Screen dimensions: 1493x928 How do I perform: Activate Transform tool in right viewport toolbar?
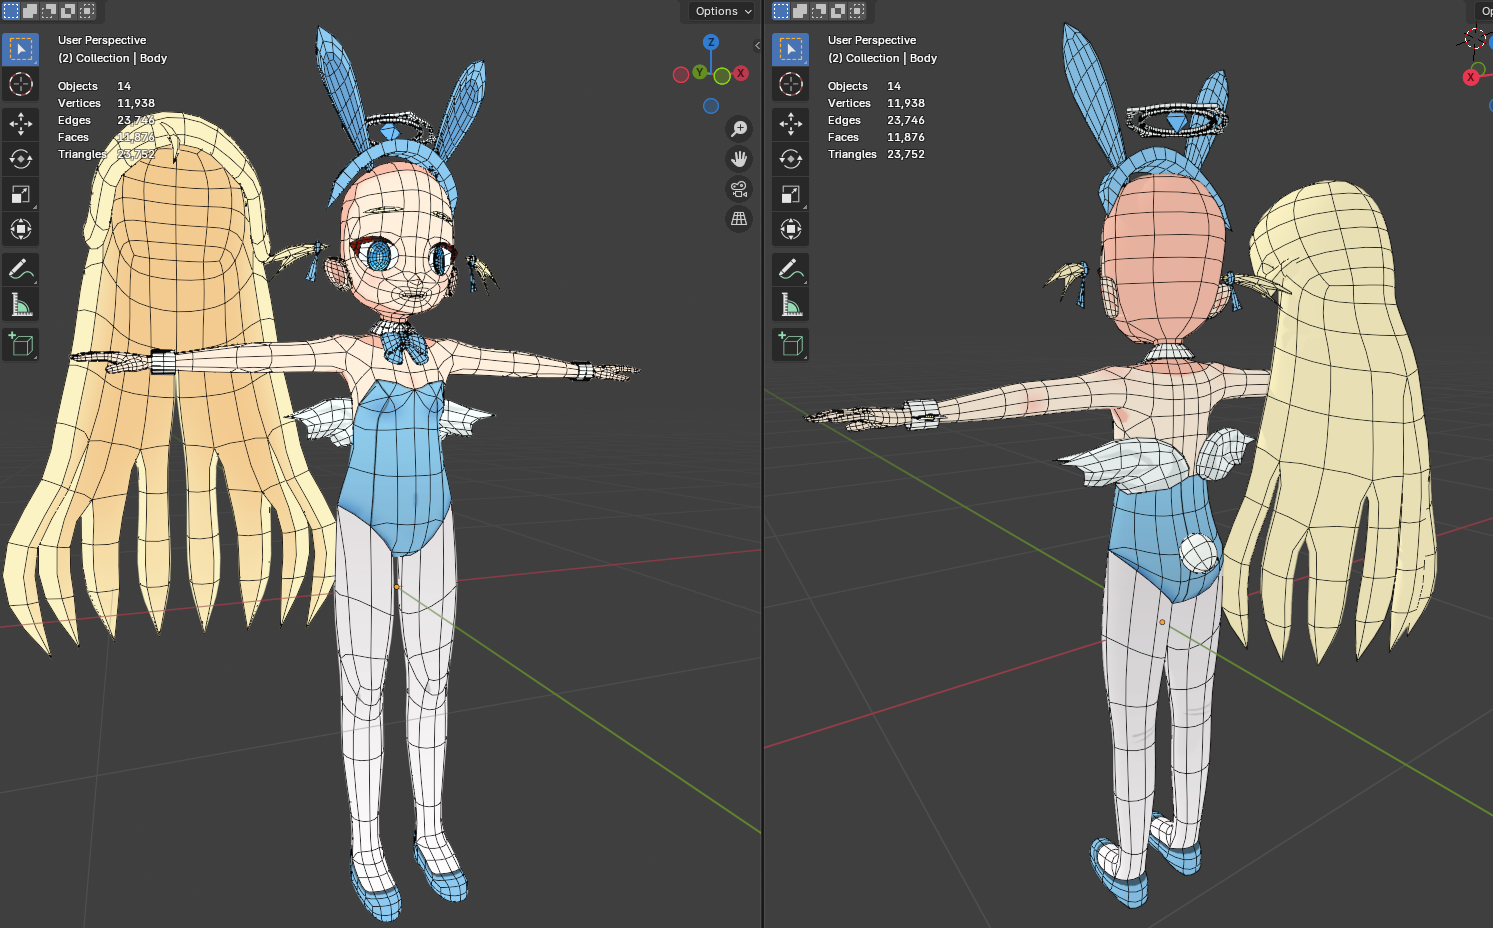[791, 229]
